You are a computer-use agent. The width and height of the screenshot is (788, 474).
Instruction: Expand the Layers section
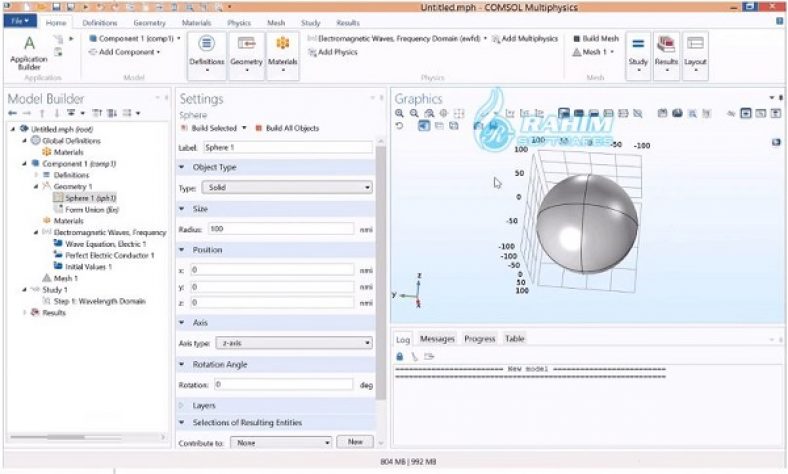pyautogui.click(x=203, y=405)
